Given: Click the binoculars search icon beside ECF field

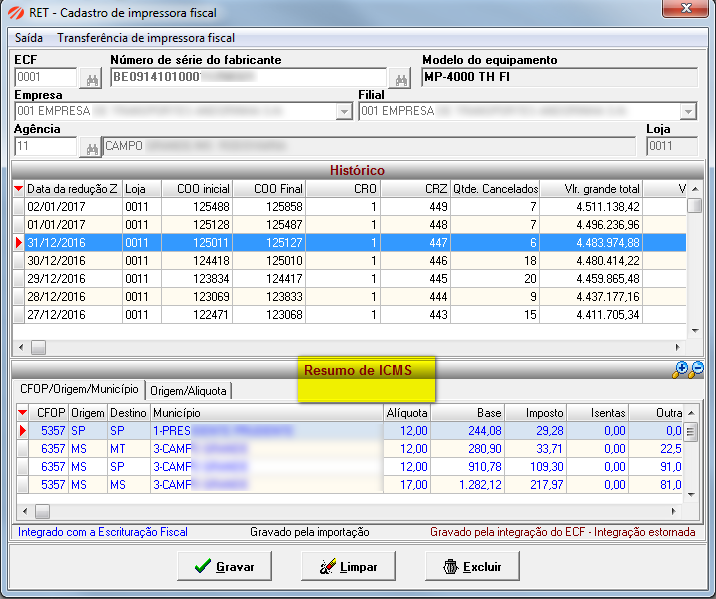Looking at the screenshot, I should coord(91,79).
